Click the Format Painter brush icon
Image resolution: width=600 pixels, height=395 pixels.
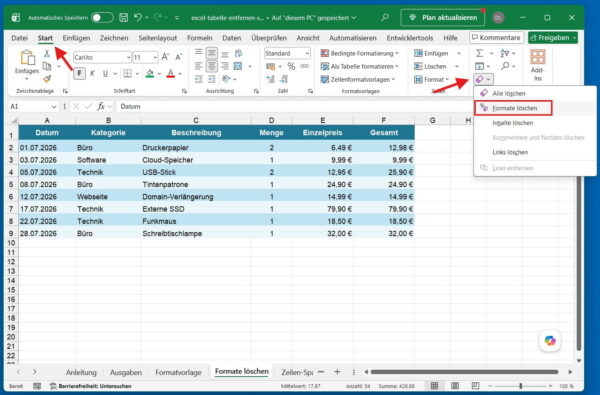47,79
